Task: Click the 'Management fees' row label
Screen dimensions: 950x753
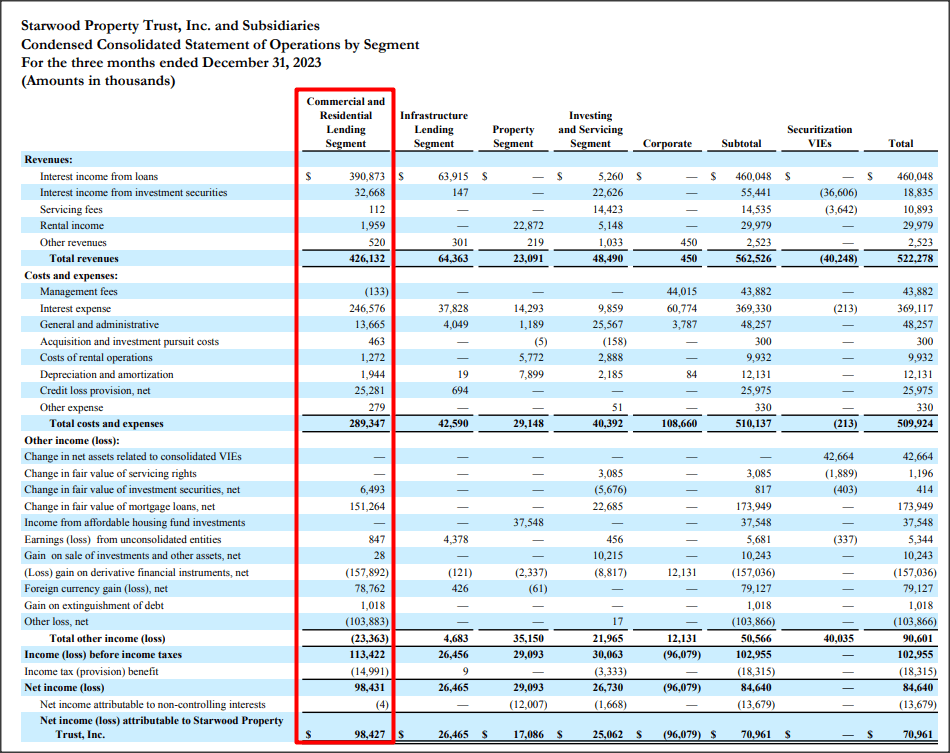Action: pos(79,291)
